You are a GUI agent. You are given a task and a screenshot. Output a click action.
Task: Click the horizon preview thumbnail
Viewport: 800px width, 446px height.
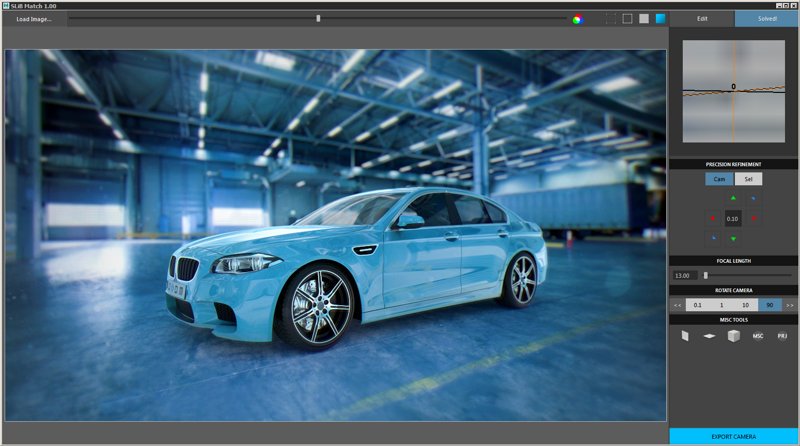734,91
